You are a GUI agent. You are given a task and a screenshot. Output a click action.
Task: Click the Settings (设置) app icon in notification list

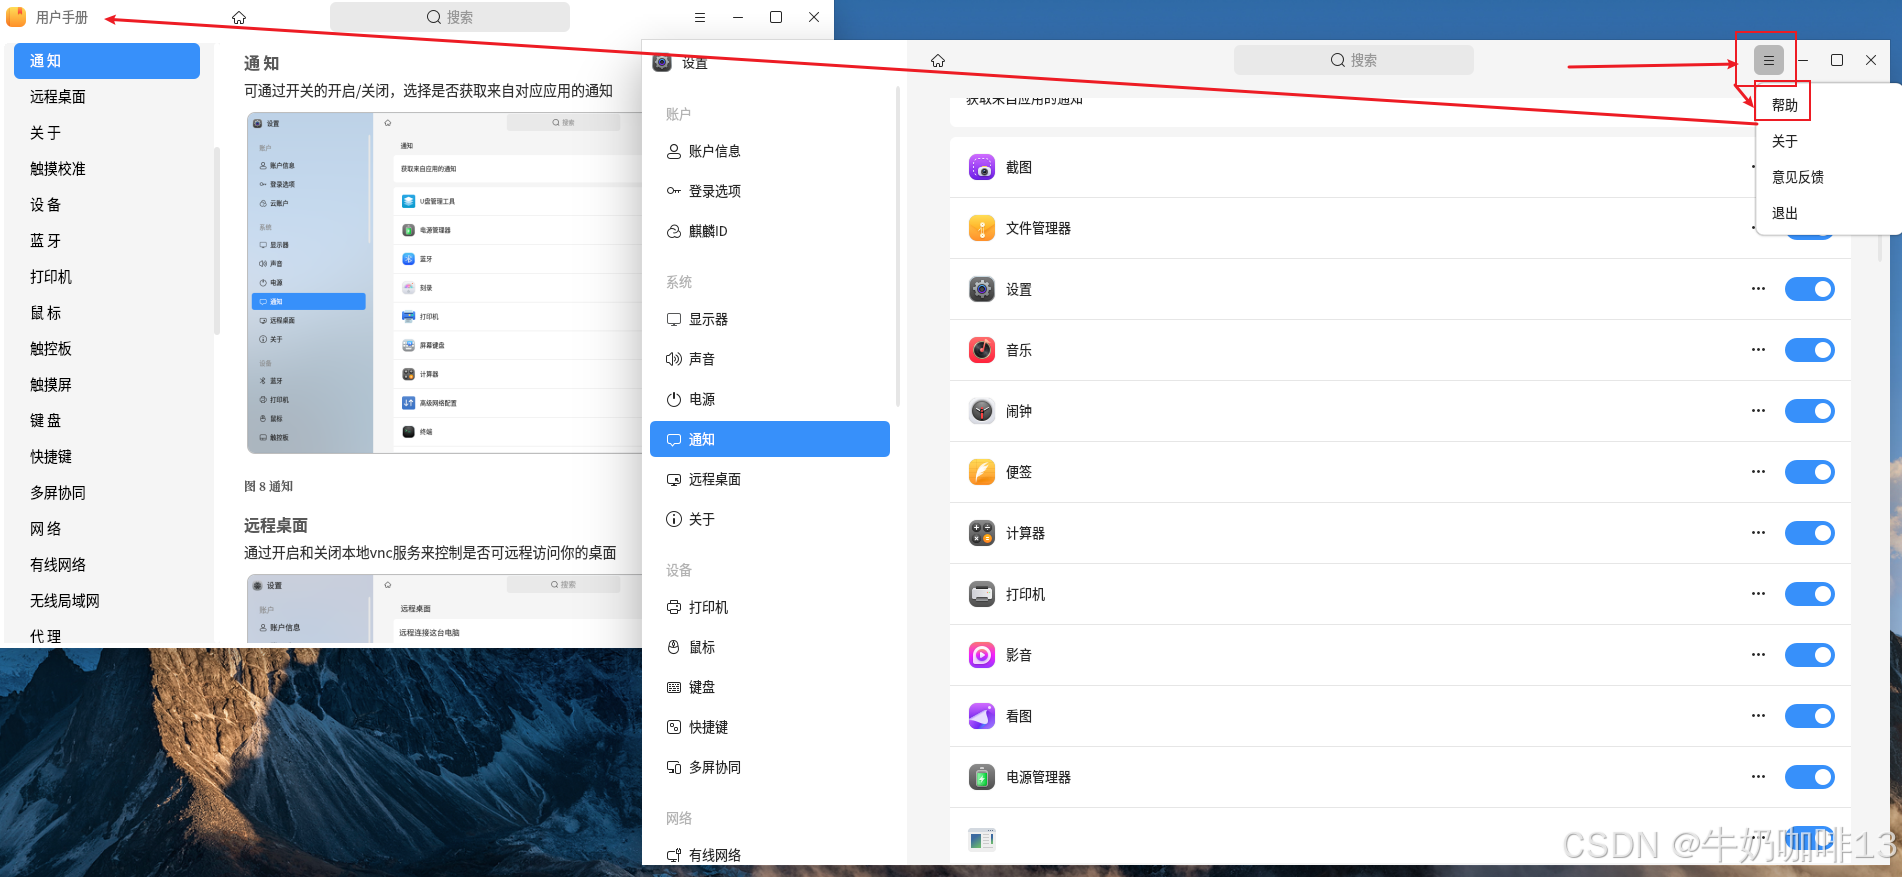[x=982, y=289]
